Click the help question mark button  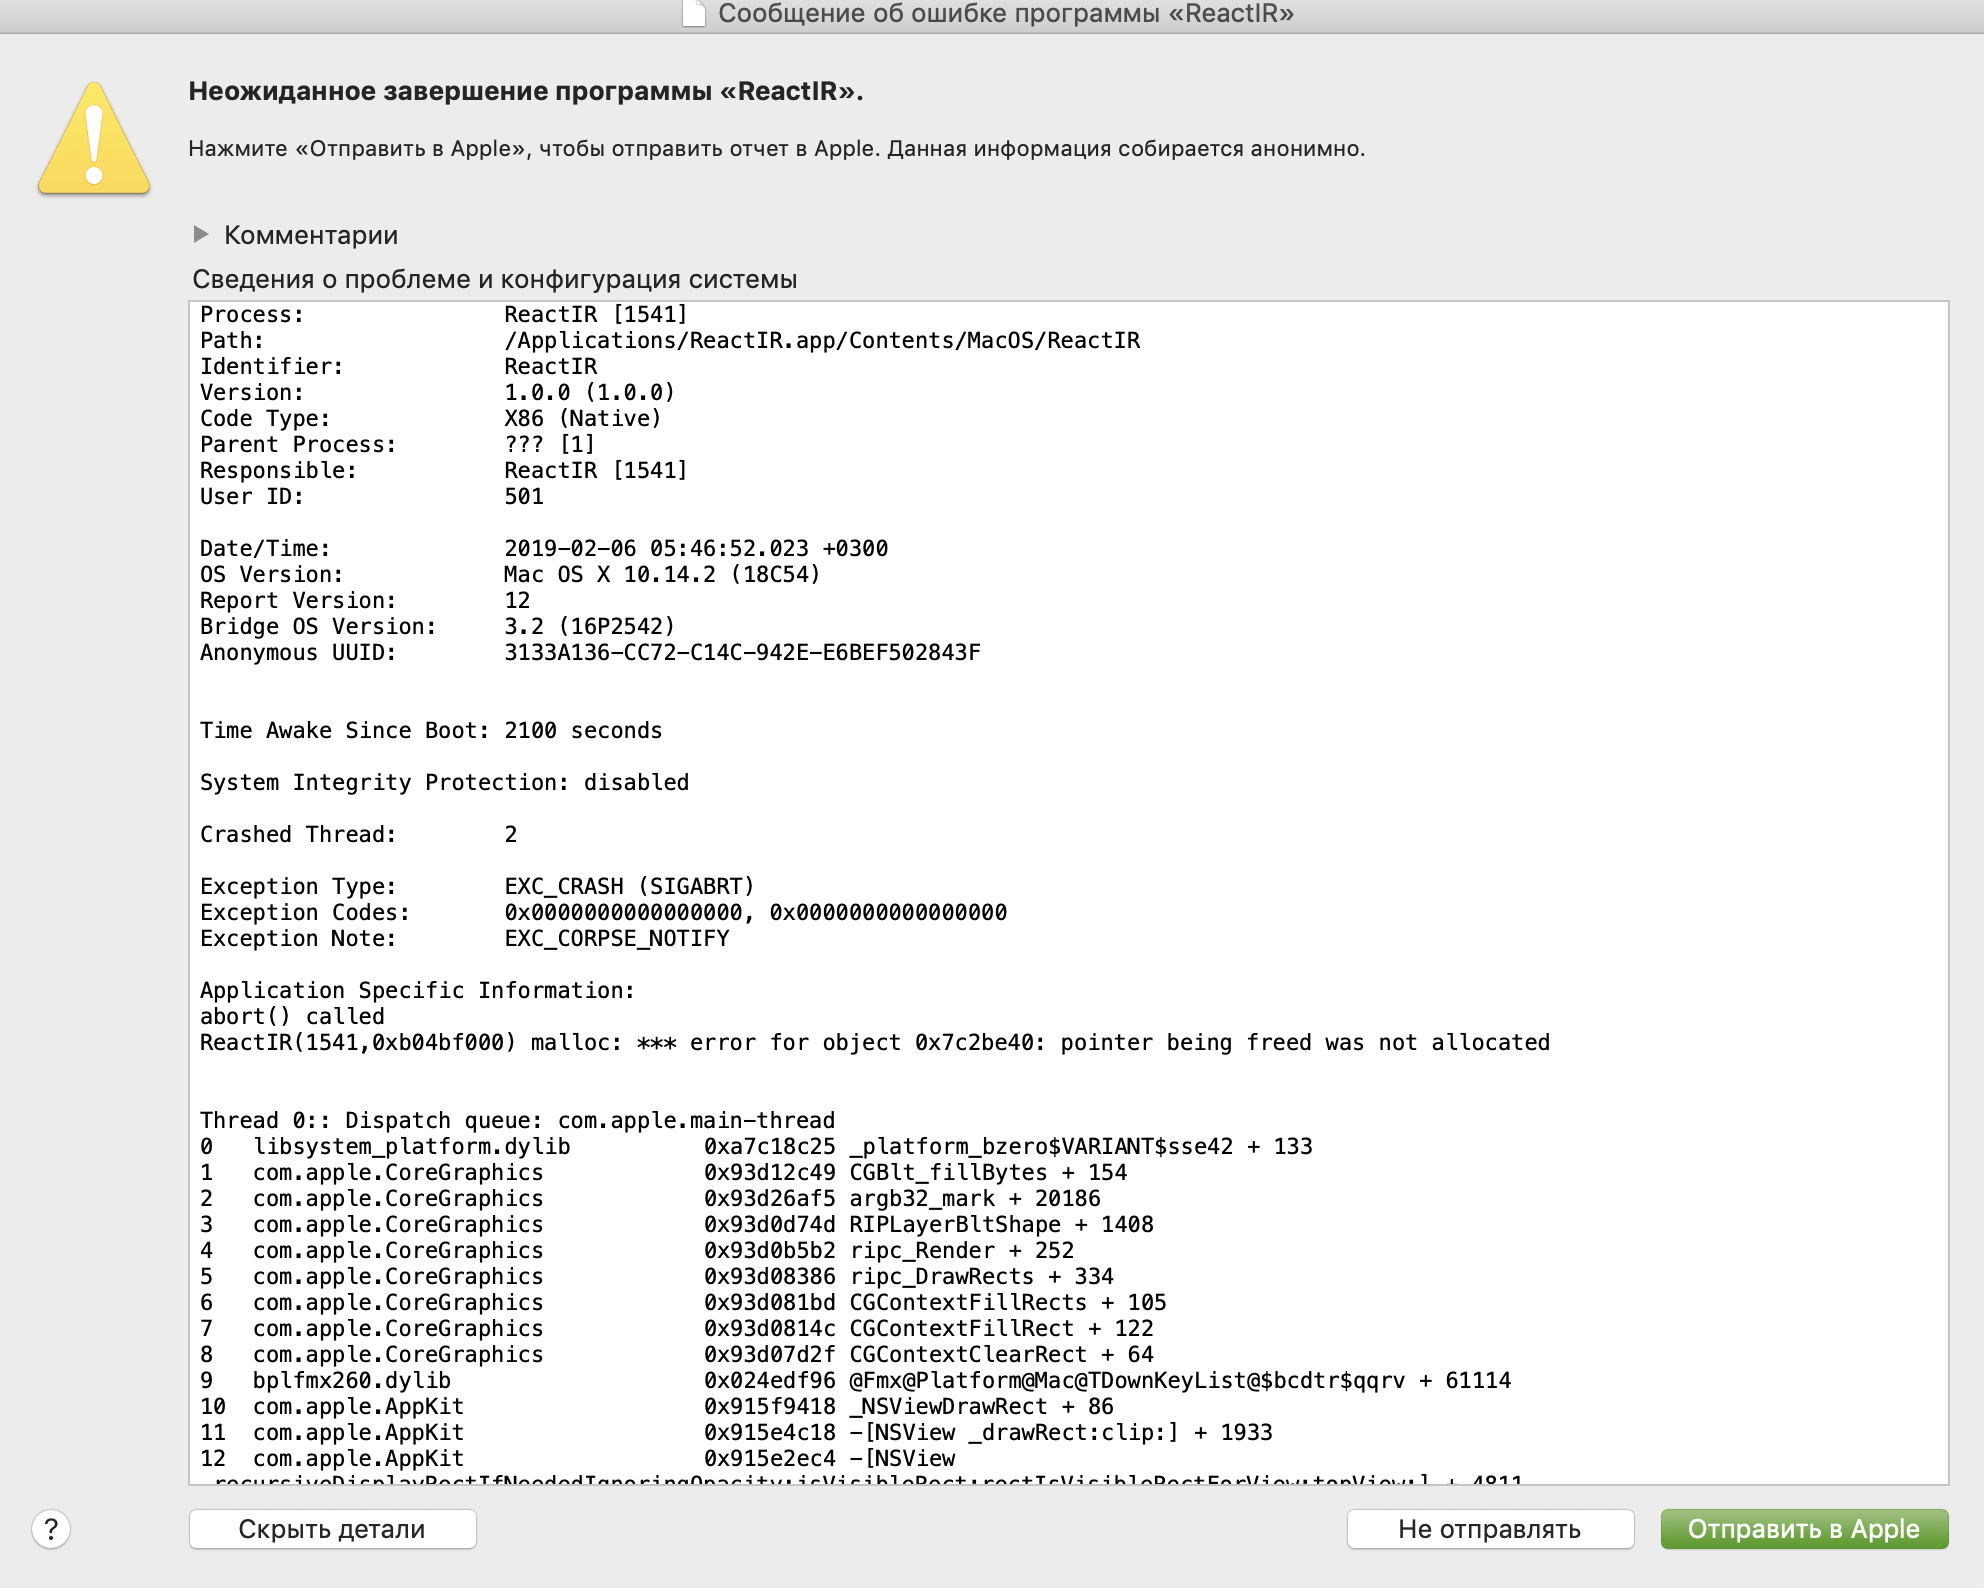click(51, 1528)
